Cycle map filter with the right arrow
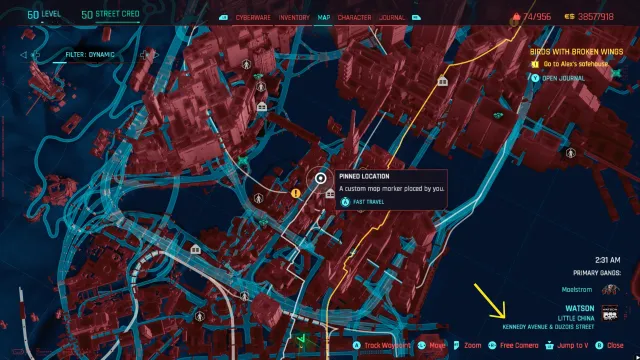The height and width of the screenshot is (360, 640). (156, 55)
